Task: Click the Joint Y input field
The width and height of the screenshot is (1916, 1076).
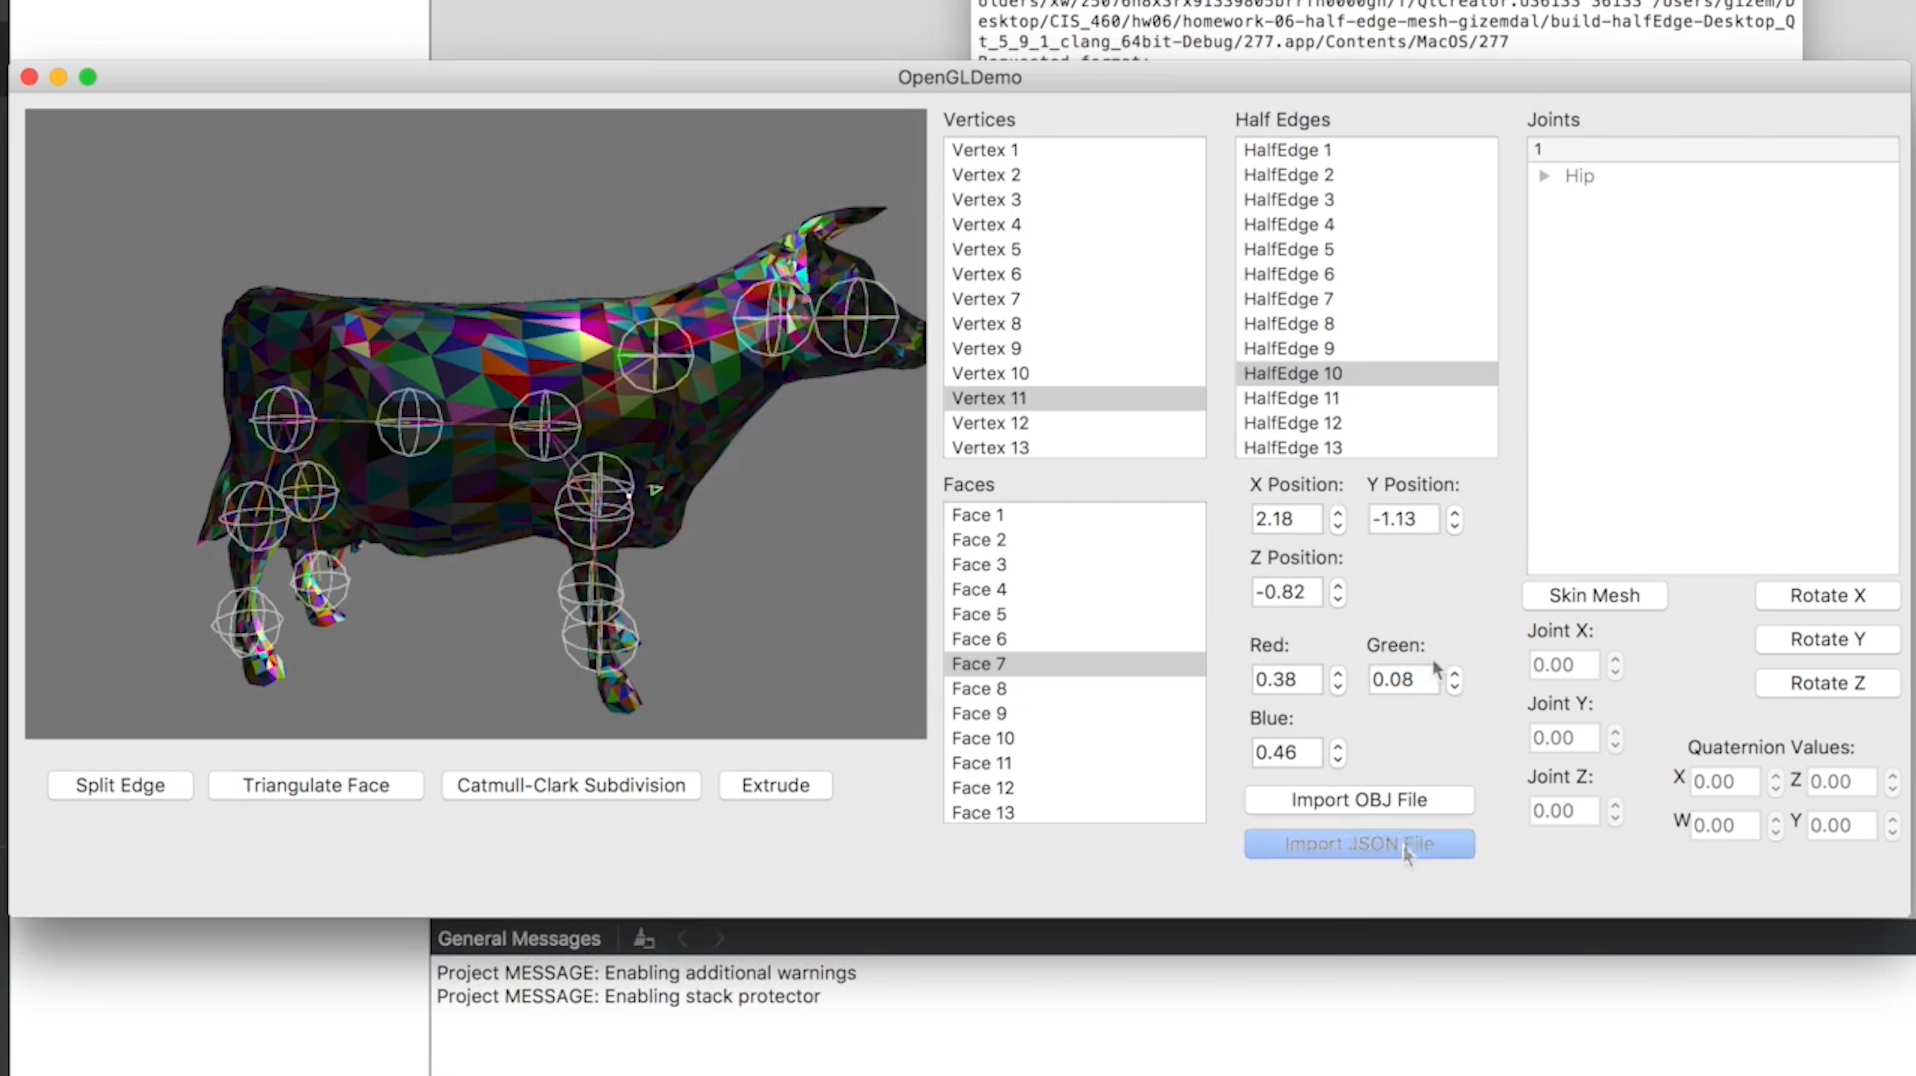Action: tap(1564, 738)
